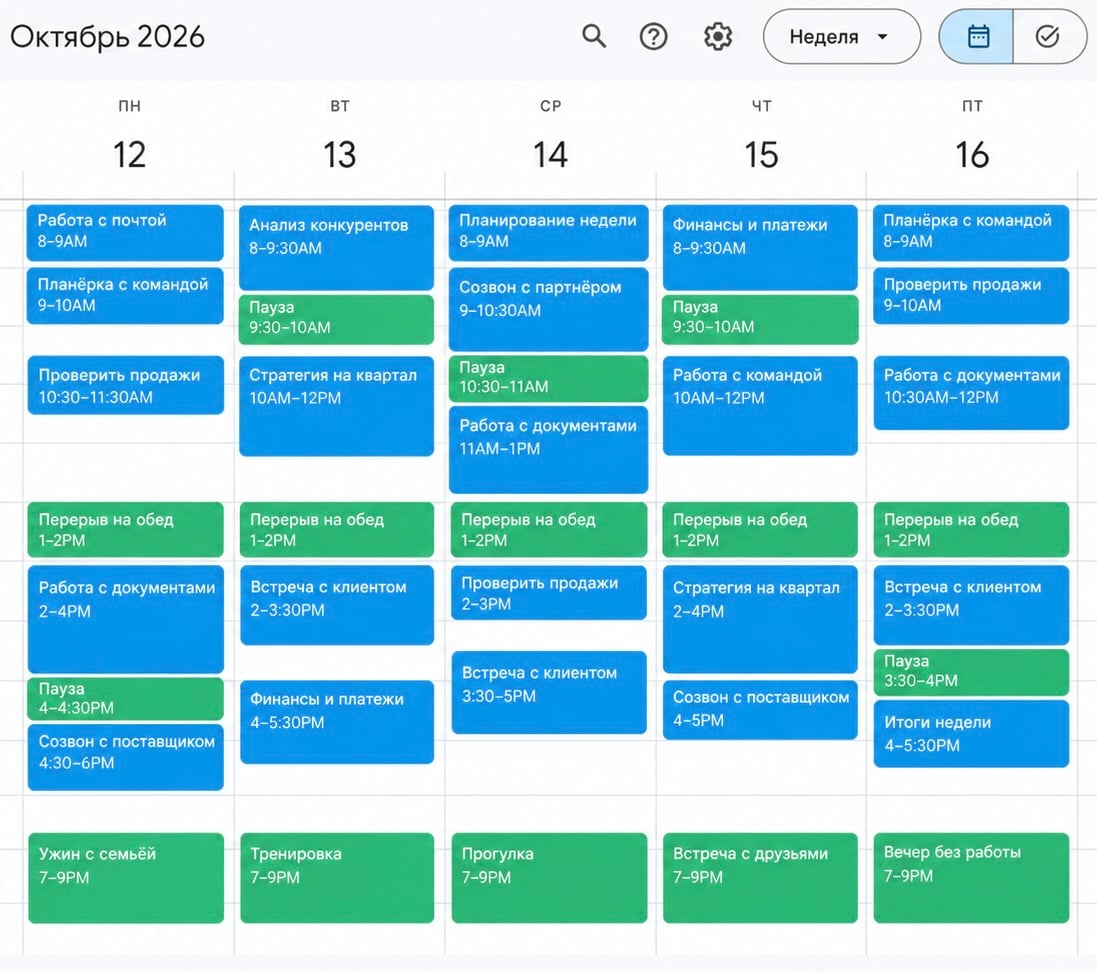Open Tuesday's Стратегия на квартал 10AM–12PM event
The height and width of the screenshot is (972, 1097).
click(x=337, y=406)
